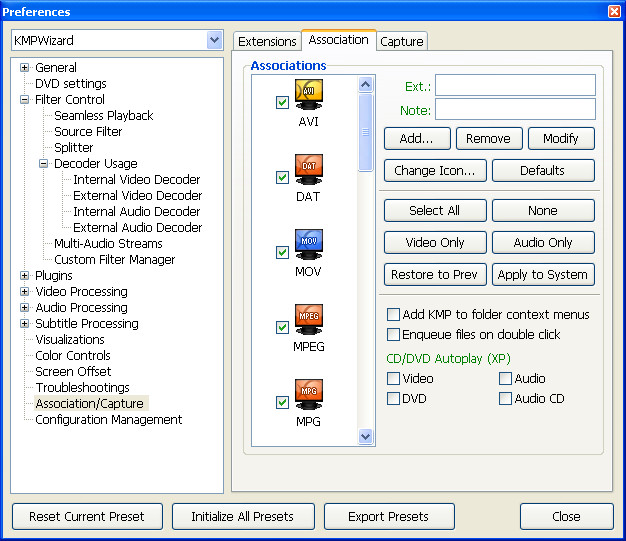Select the AVI file type icon
The image size is (626, 541).
pos(309,95)
